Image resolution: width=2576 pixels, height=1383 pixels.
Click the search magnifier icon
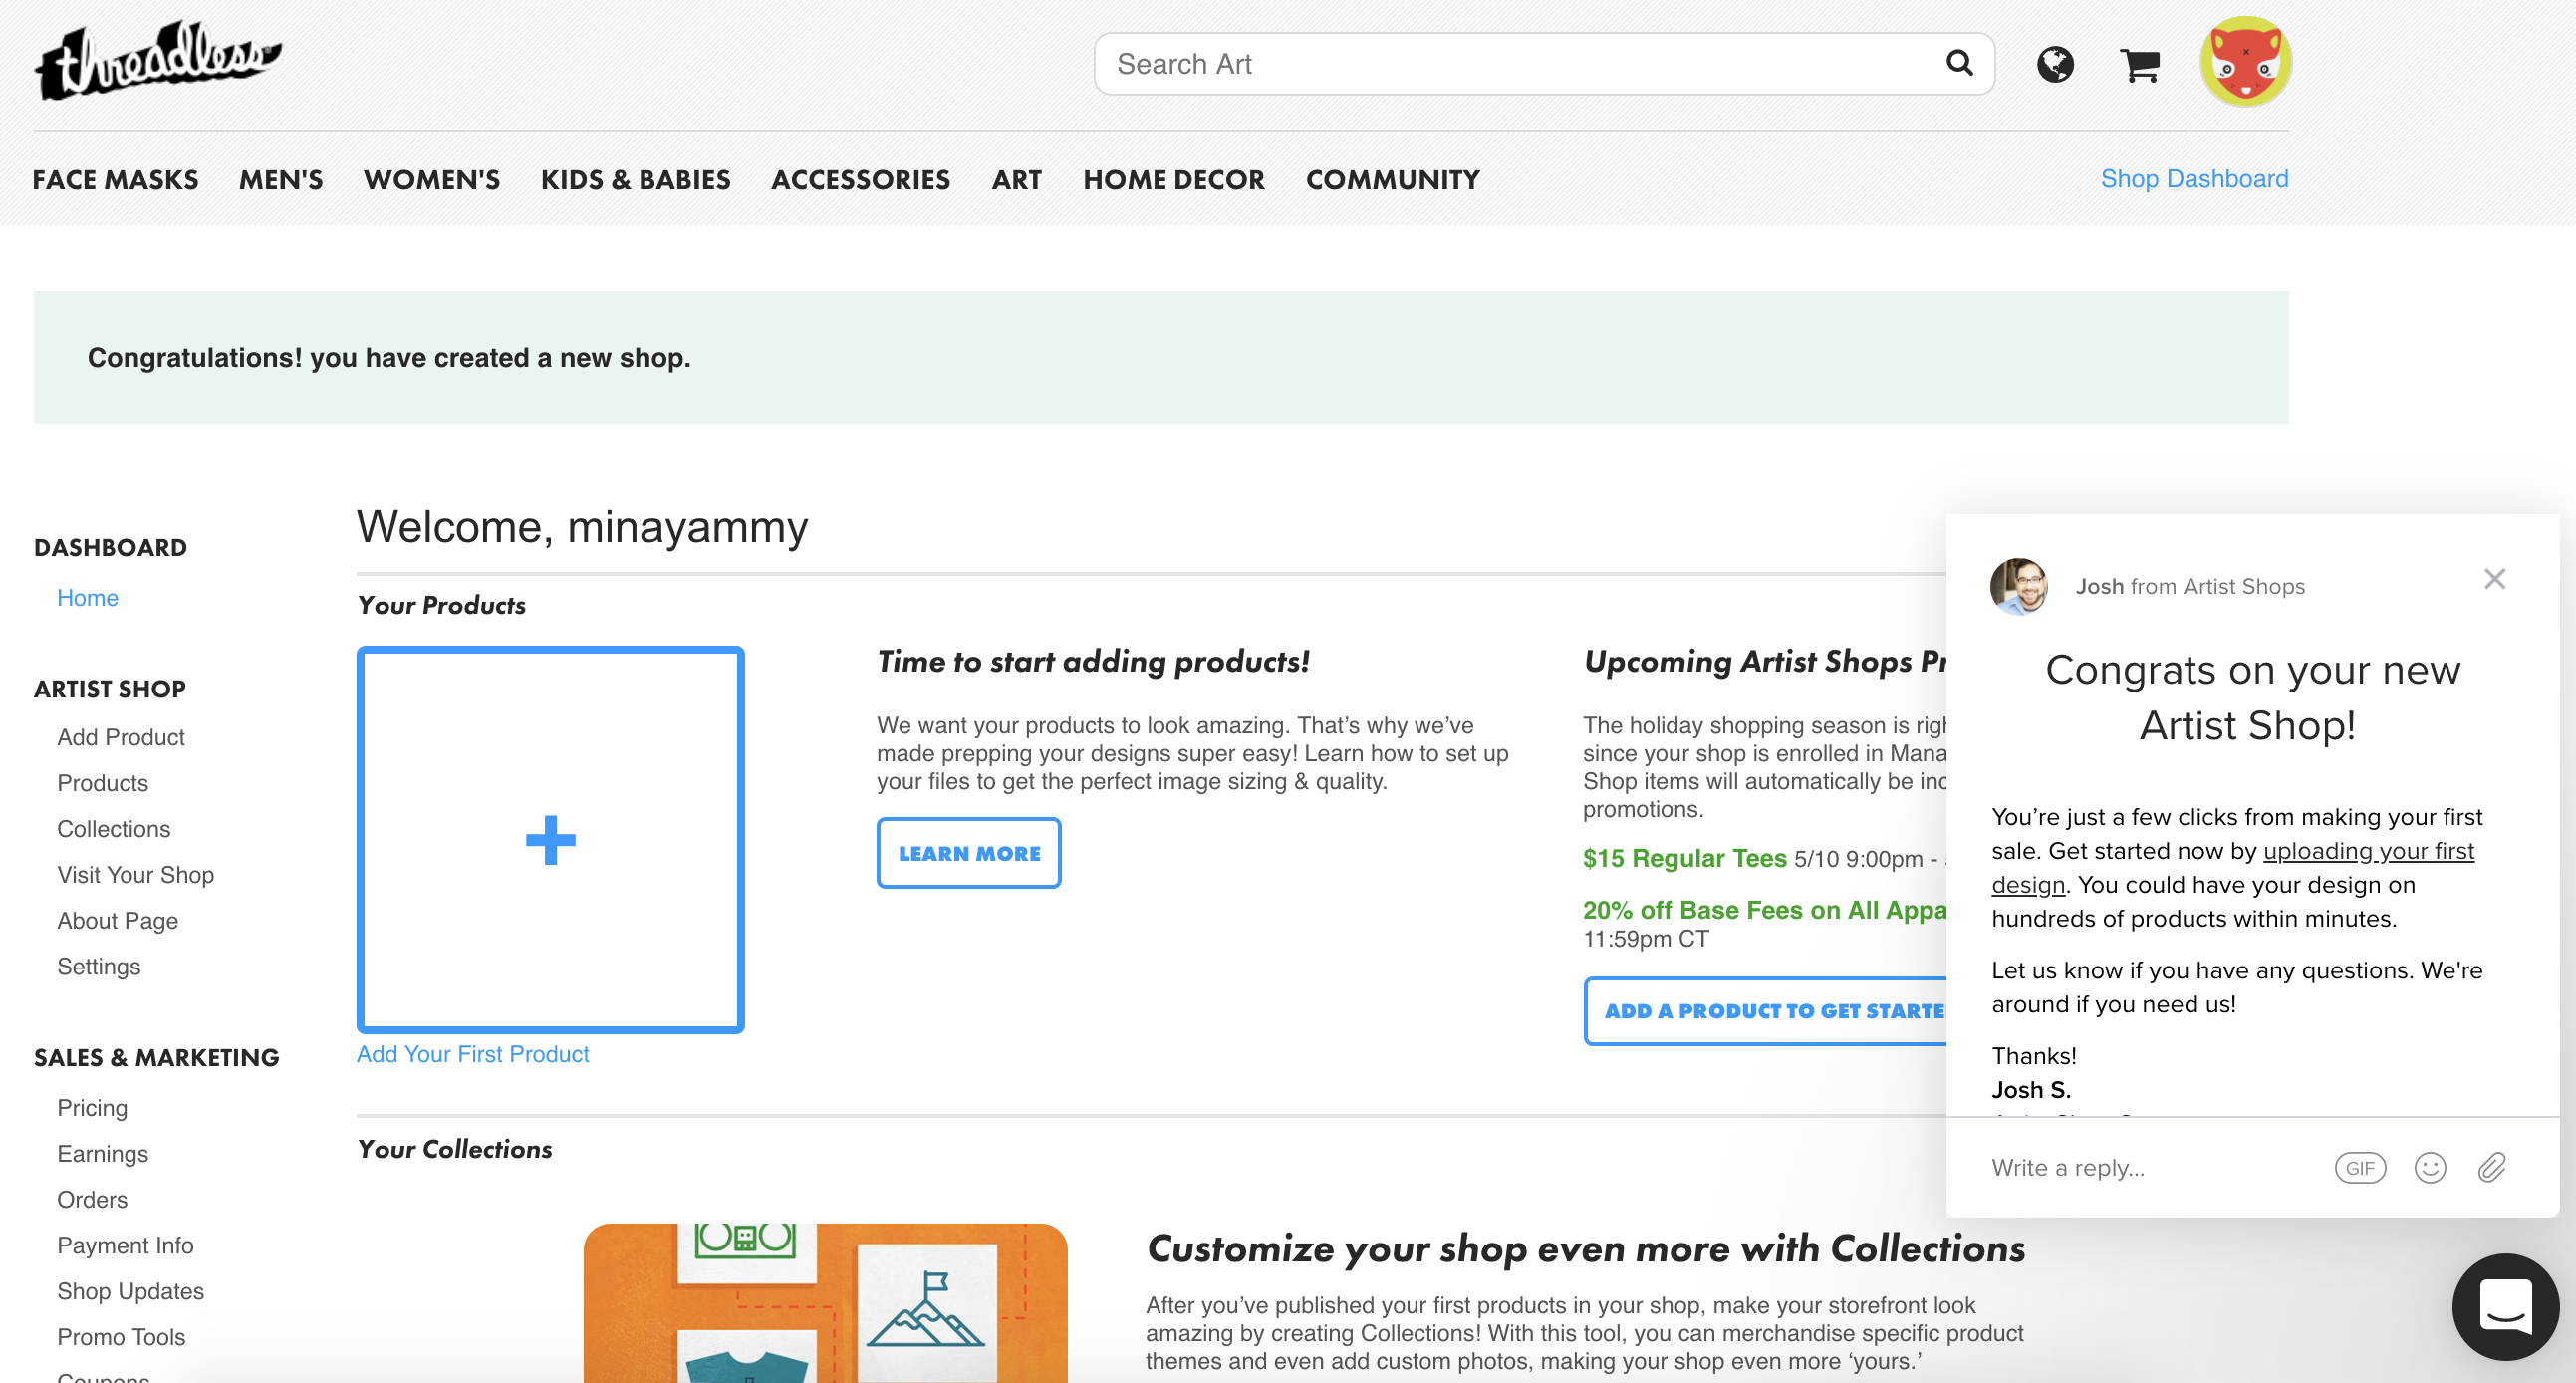coord(1959,63)
